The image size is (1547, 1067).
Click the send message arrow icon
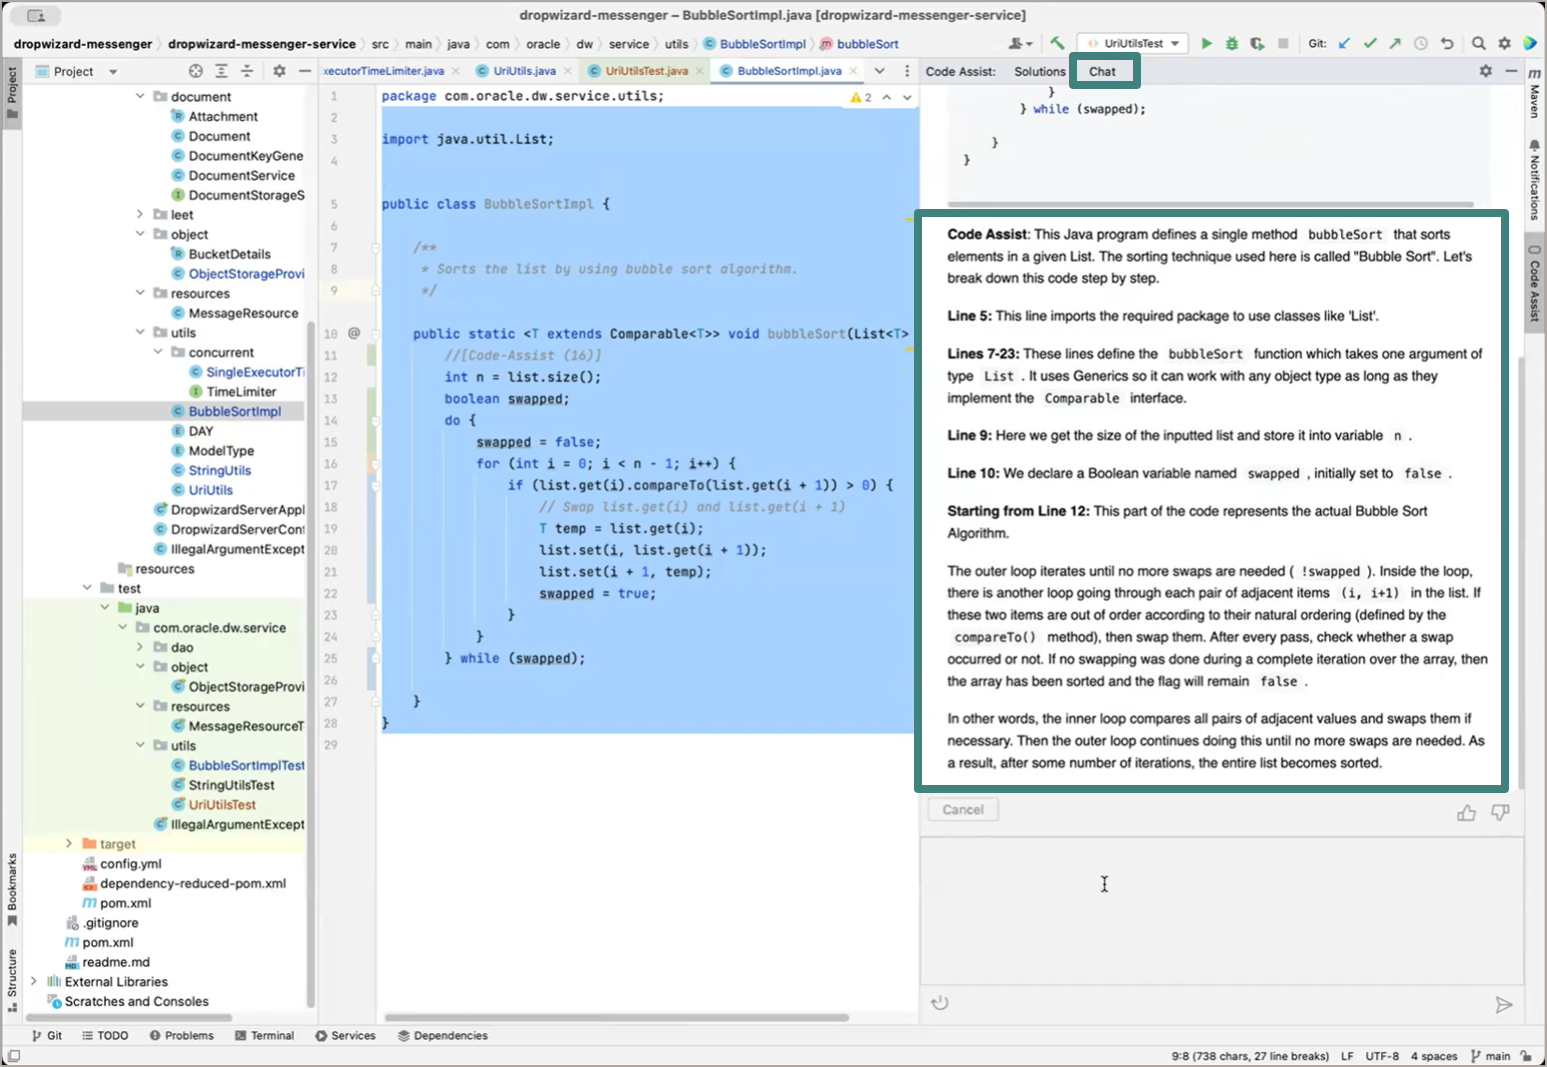[1503, 1005]
